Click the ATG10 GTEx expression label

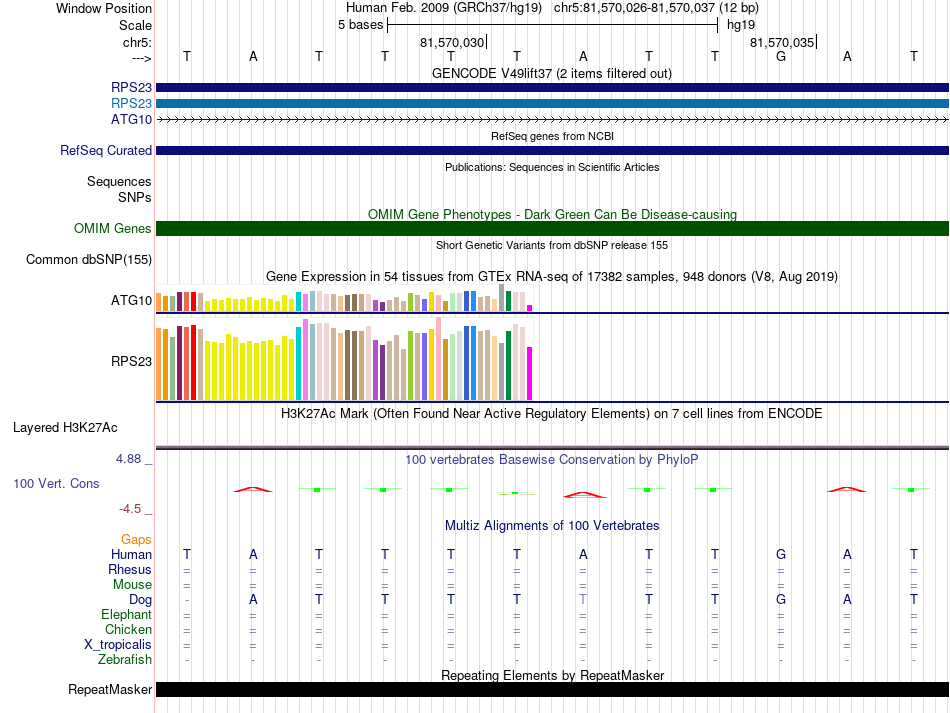(x=131, y=300)
